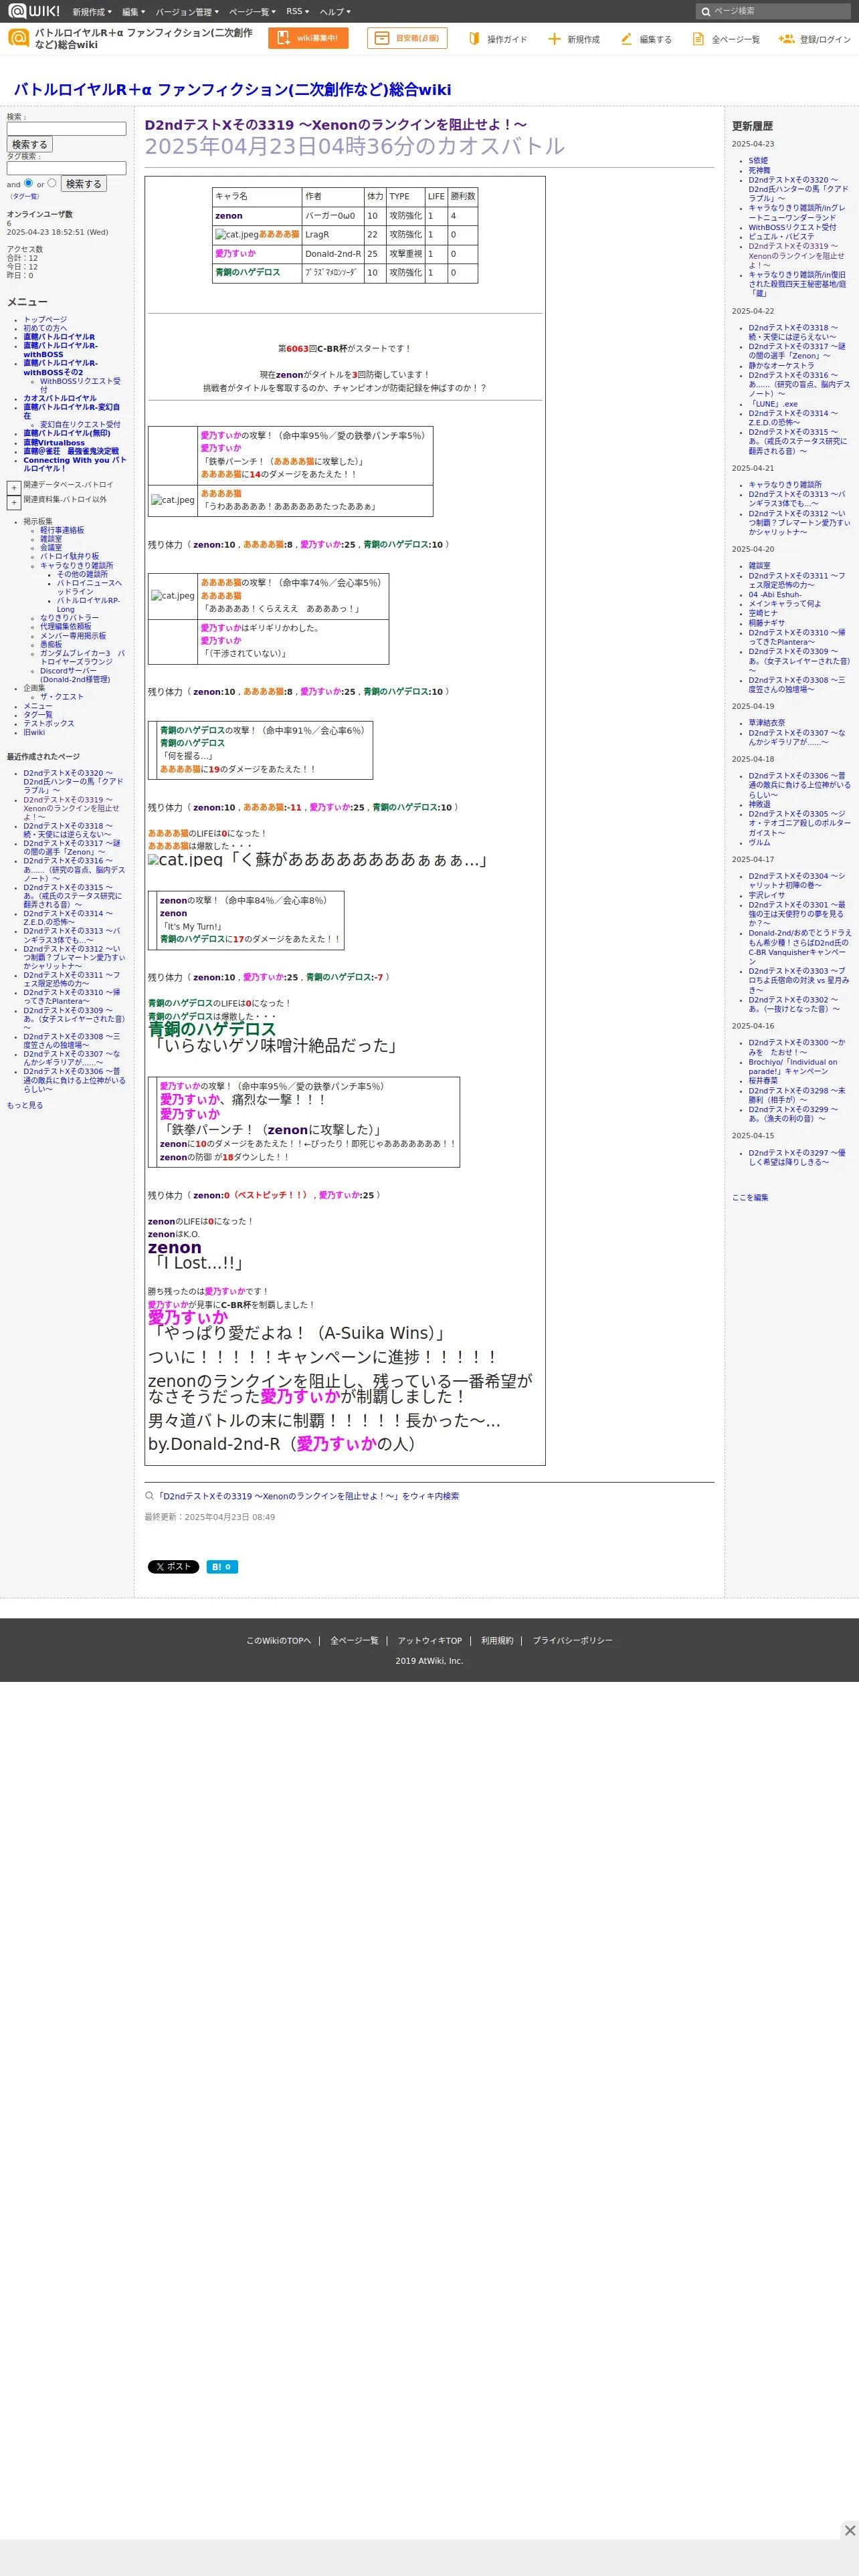This screenshot has height=2576, width=859.
Task: Open 草津結衣奈 in update history
Action: click(767, 722)
